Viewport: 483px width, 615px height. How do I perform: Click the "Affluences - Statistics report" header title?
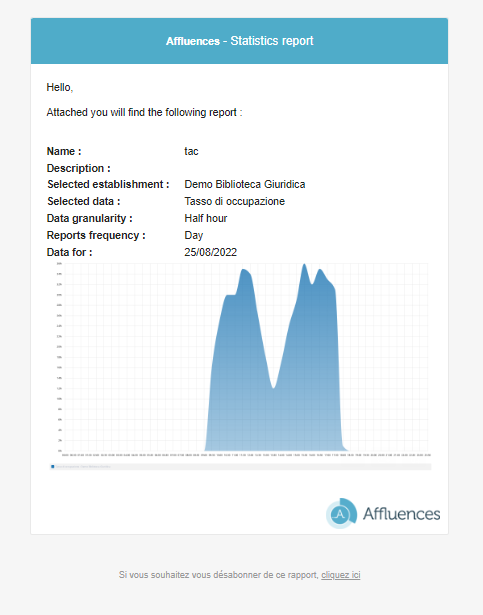[239, 41]
